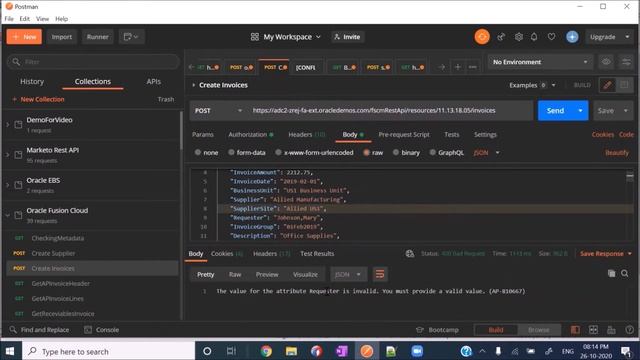
Task: Select the GraphQL body option
Action: pyautogui.click(x=447, y=153)
